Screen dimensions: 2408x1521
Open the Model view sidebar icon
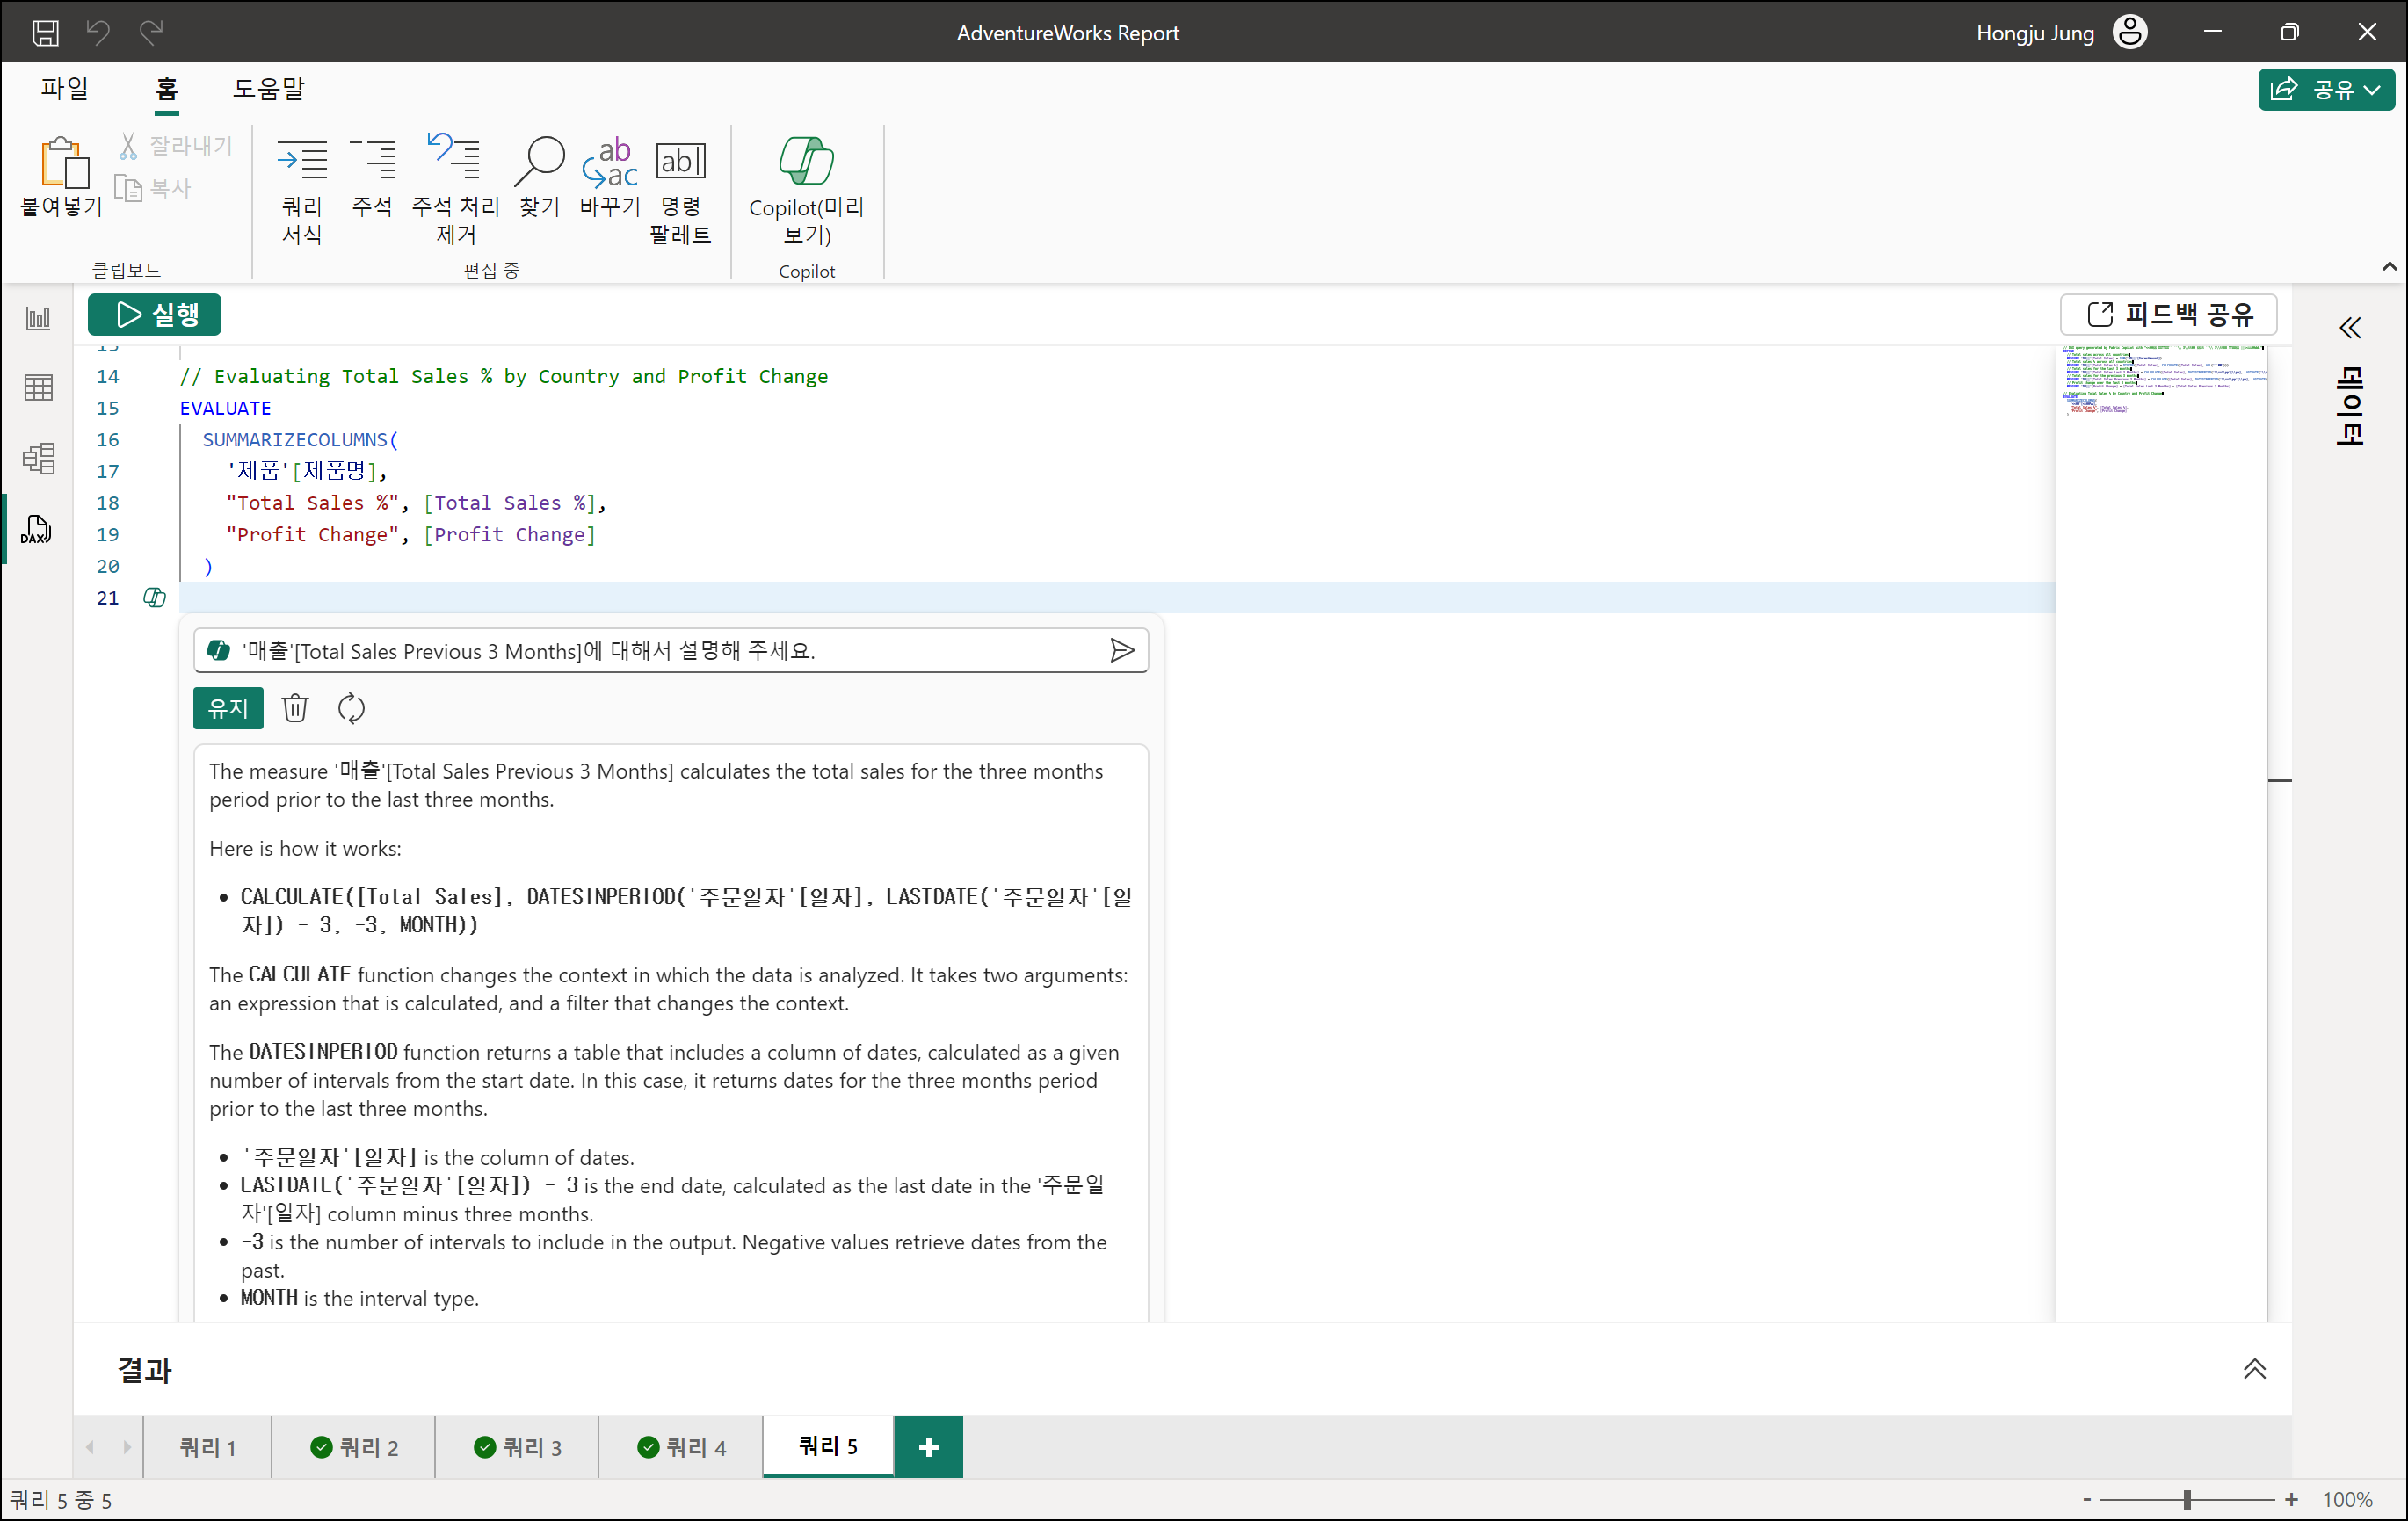(x=38, y=459)
